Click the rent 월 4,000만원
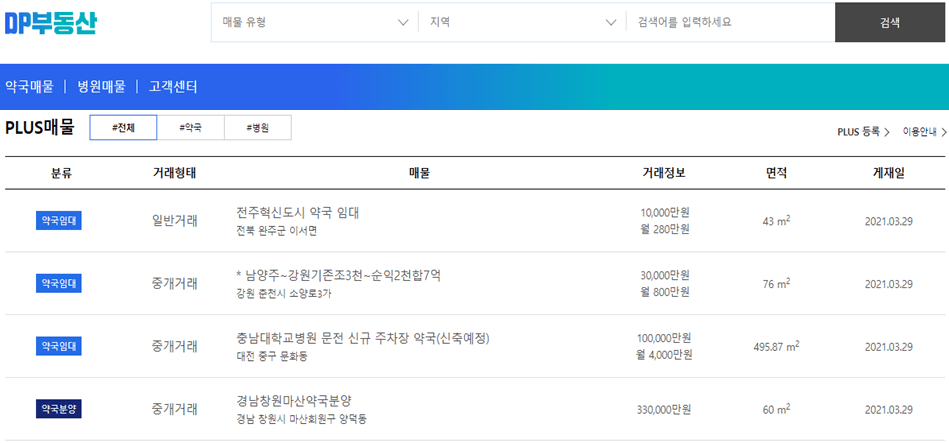 [x=665, y=355]
